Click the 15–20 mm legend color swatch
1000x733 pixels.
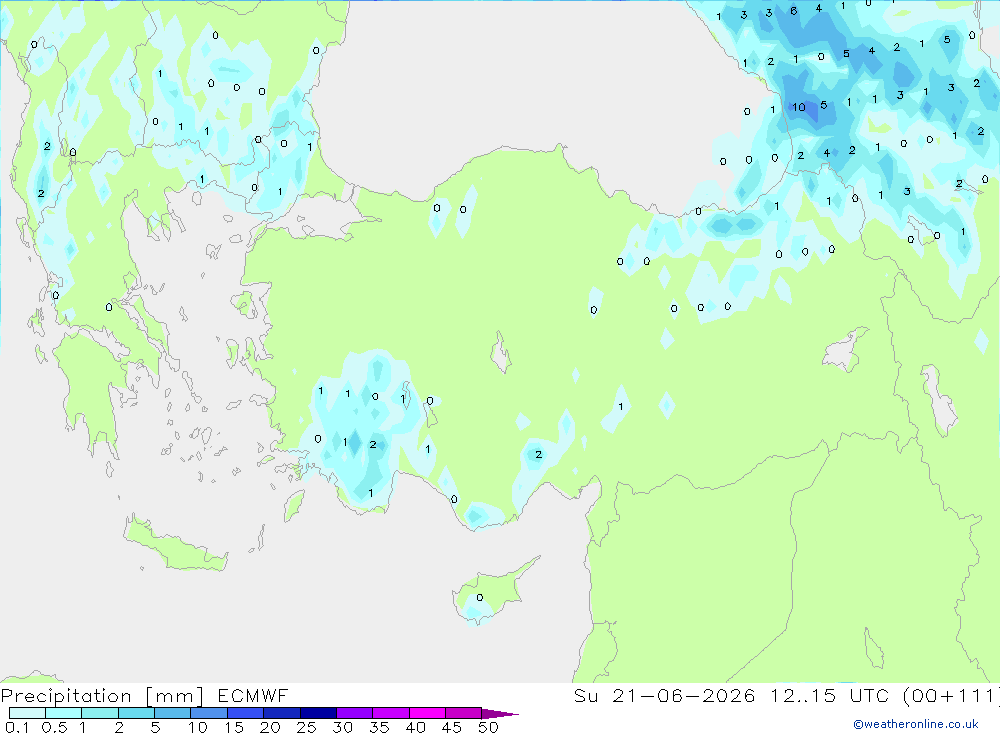pos(246,713)
